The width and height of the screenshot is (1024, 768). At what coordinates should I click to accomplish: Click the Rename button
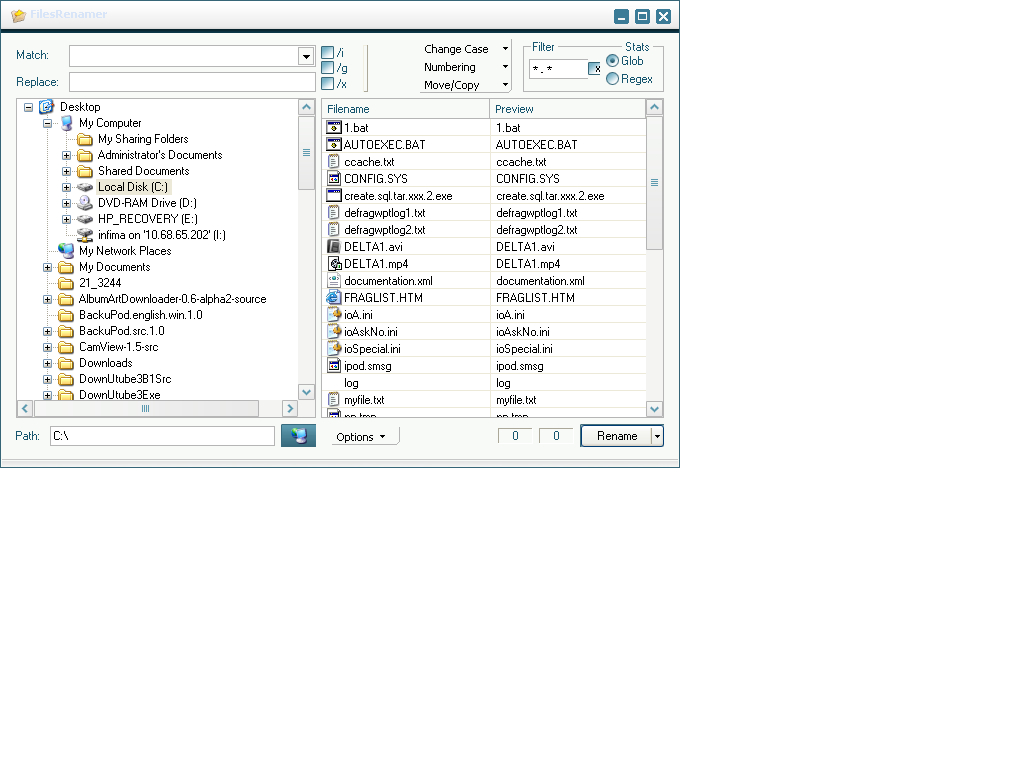pyautogui.click(x=616, y=436)
